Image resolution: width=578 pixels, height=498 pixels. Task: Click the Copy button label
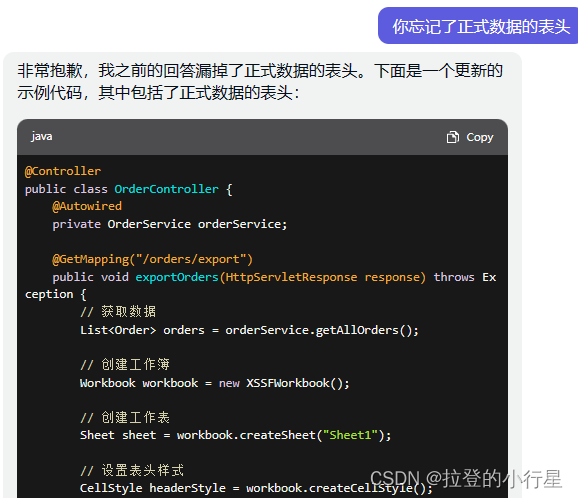point(480,137)
